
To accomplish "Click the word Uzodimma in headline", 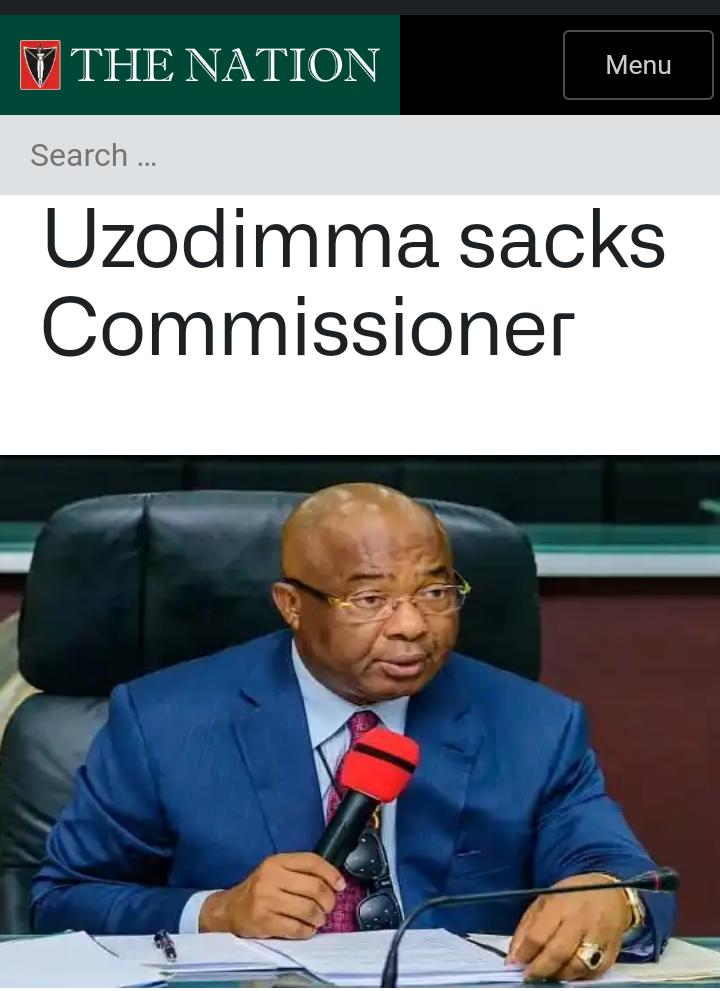I will coord(240,239).
